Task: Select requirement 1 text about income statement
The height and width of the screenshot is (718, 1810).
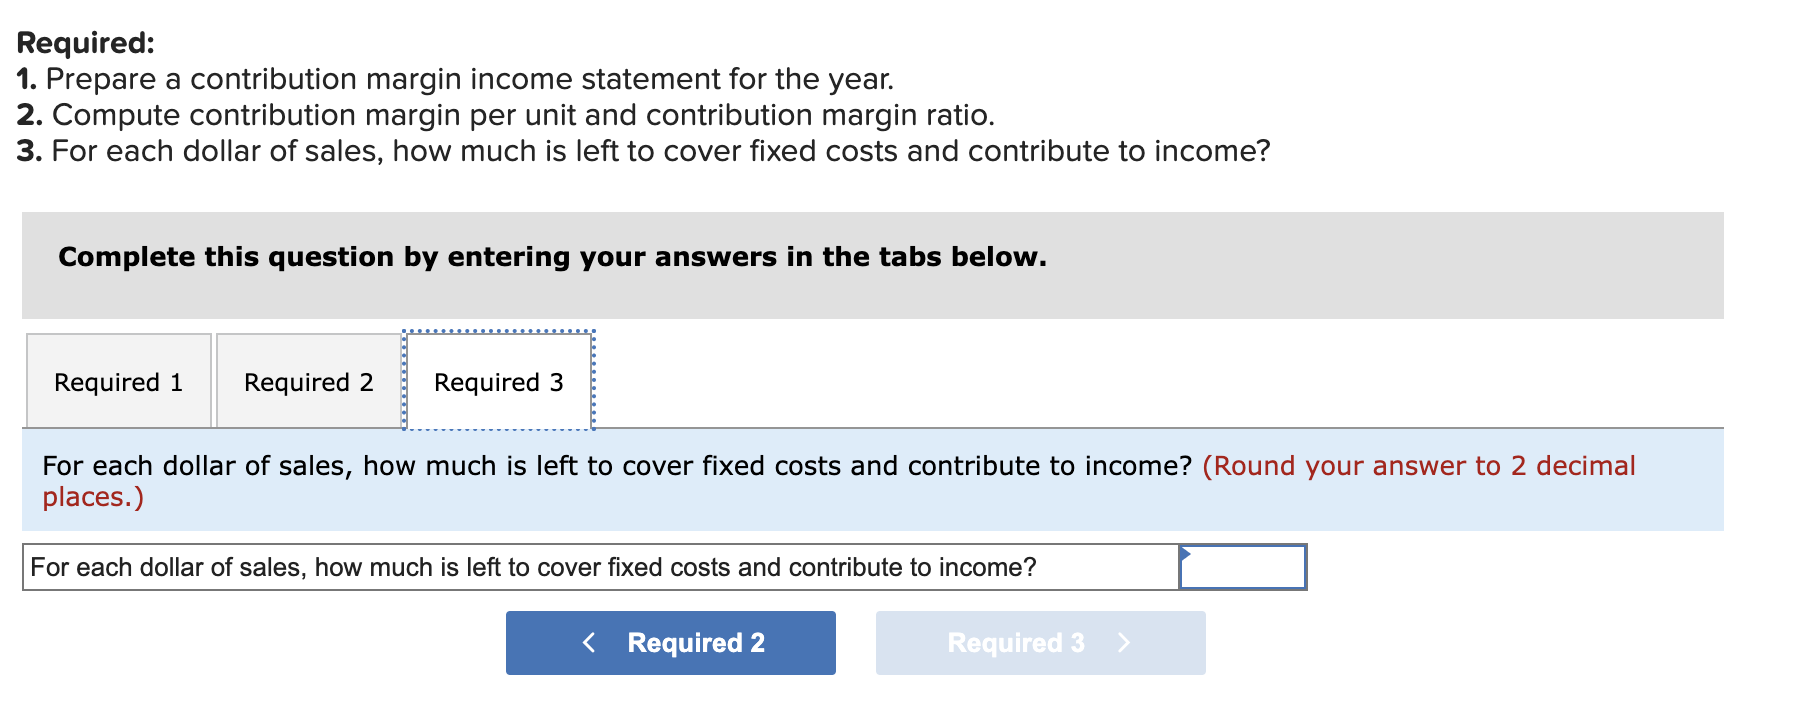Action: [455, 79]
